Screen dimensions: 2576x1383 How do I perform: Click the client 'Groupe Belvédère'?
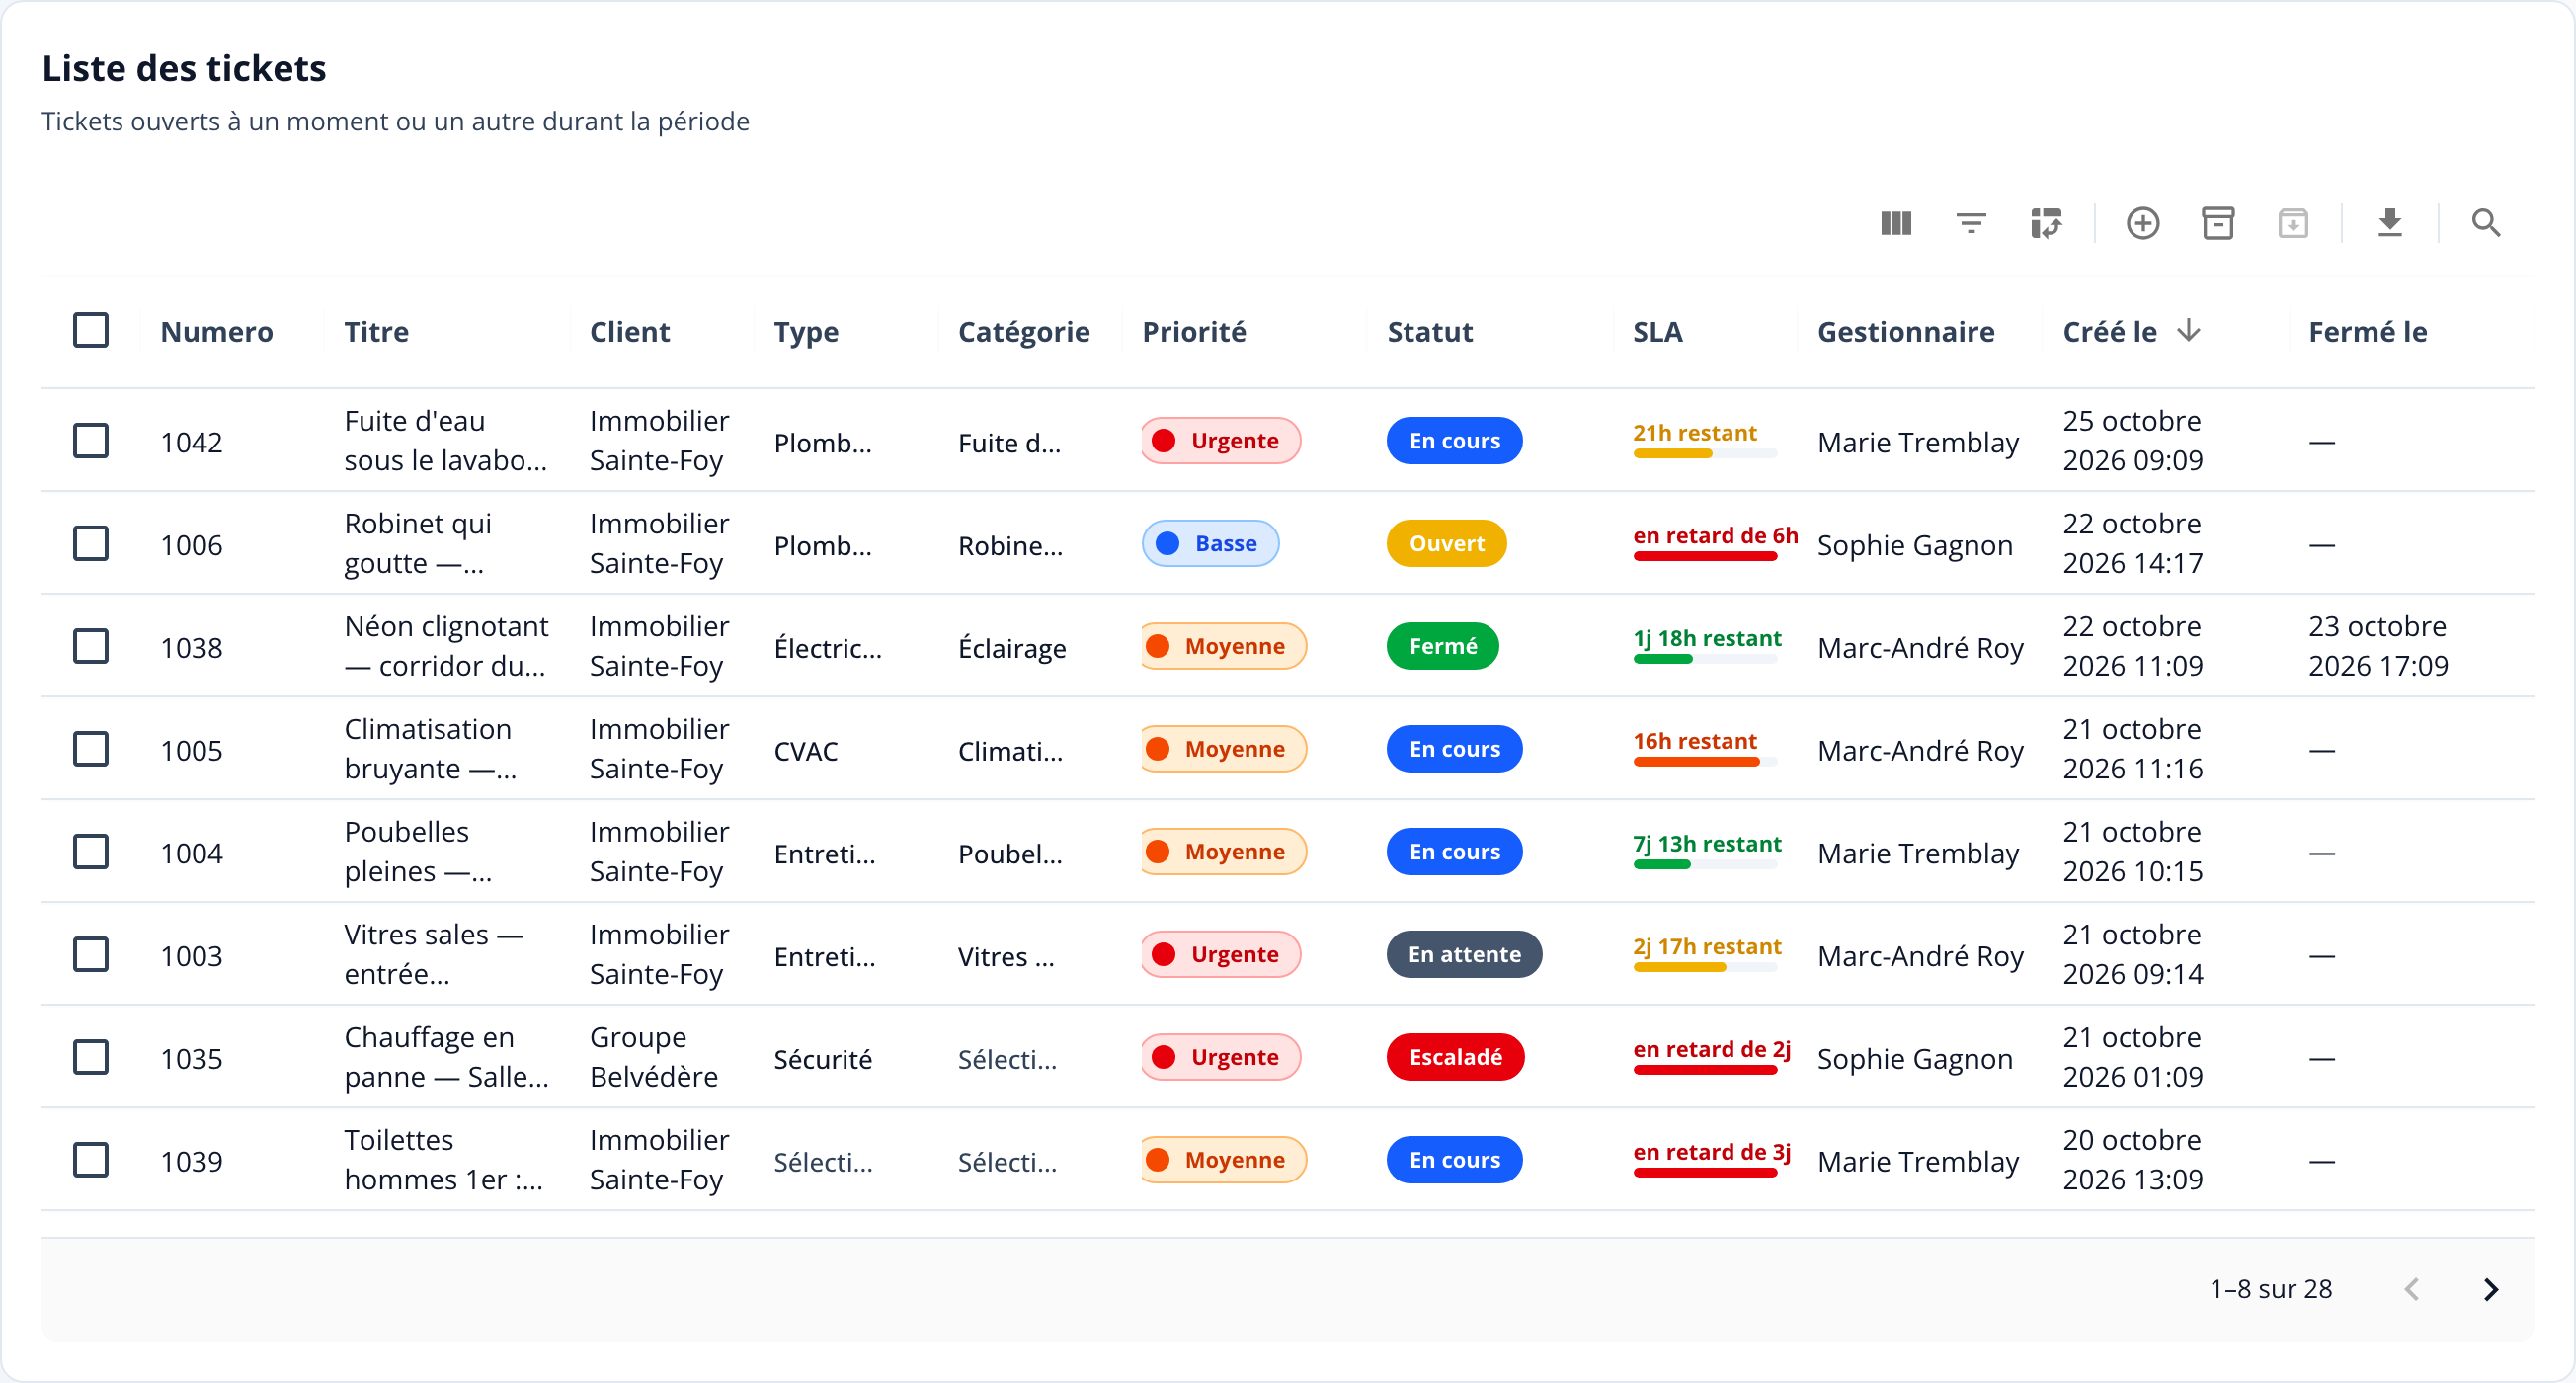click(x=654, y=1058)
